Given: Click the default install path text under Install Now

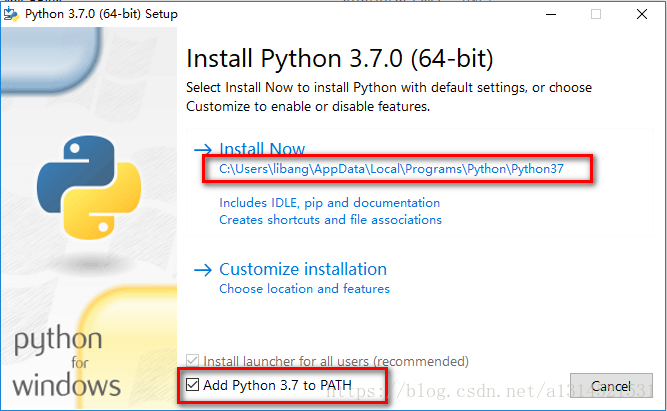Looking at the screenshot, I should (x=391, y=169).
